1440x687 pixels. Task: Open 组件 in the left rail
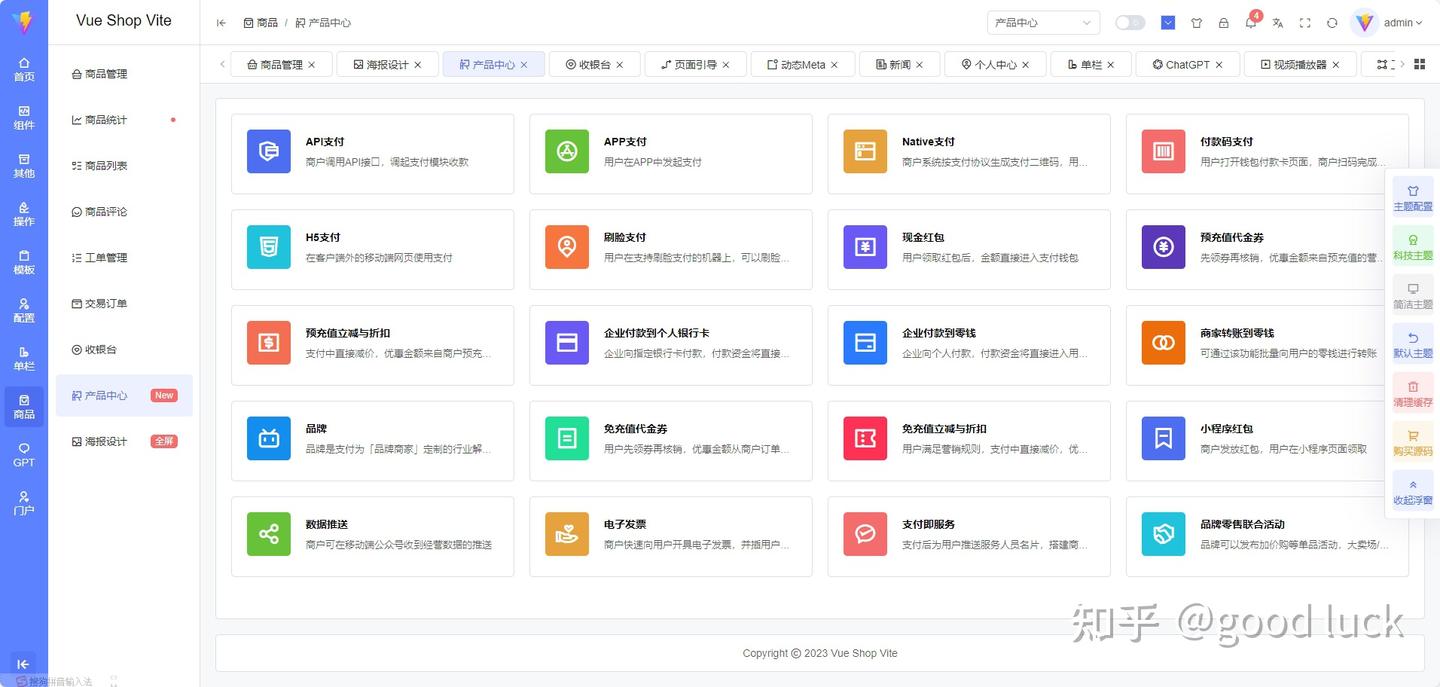tap(24, 117)
